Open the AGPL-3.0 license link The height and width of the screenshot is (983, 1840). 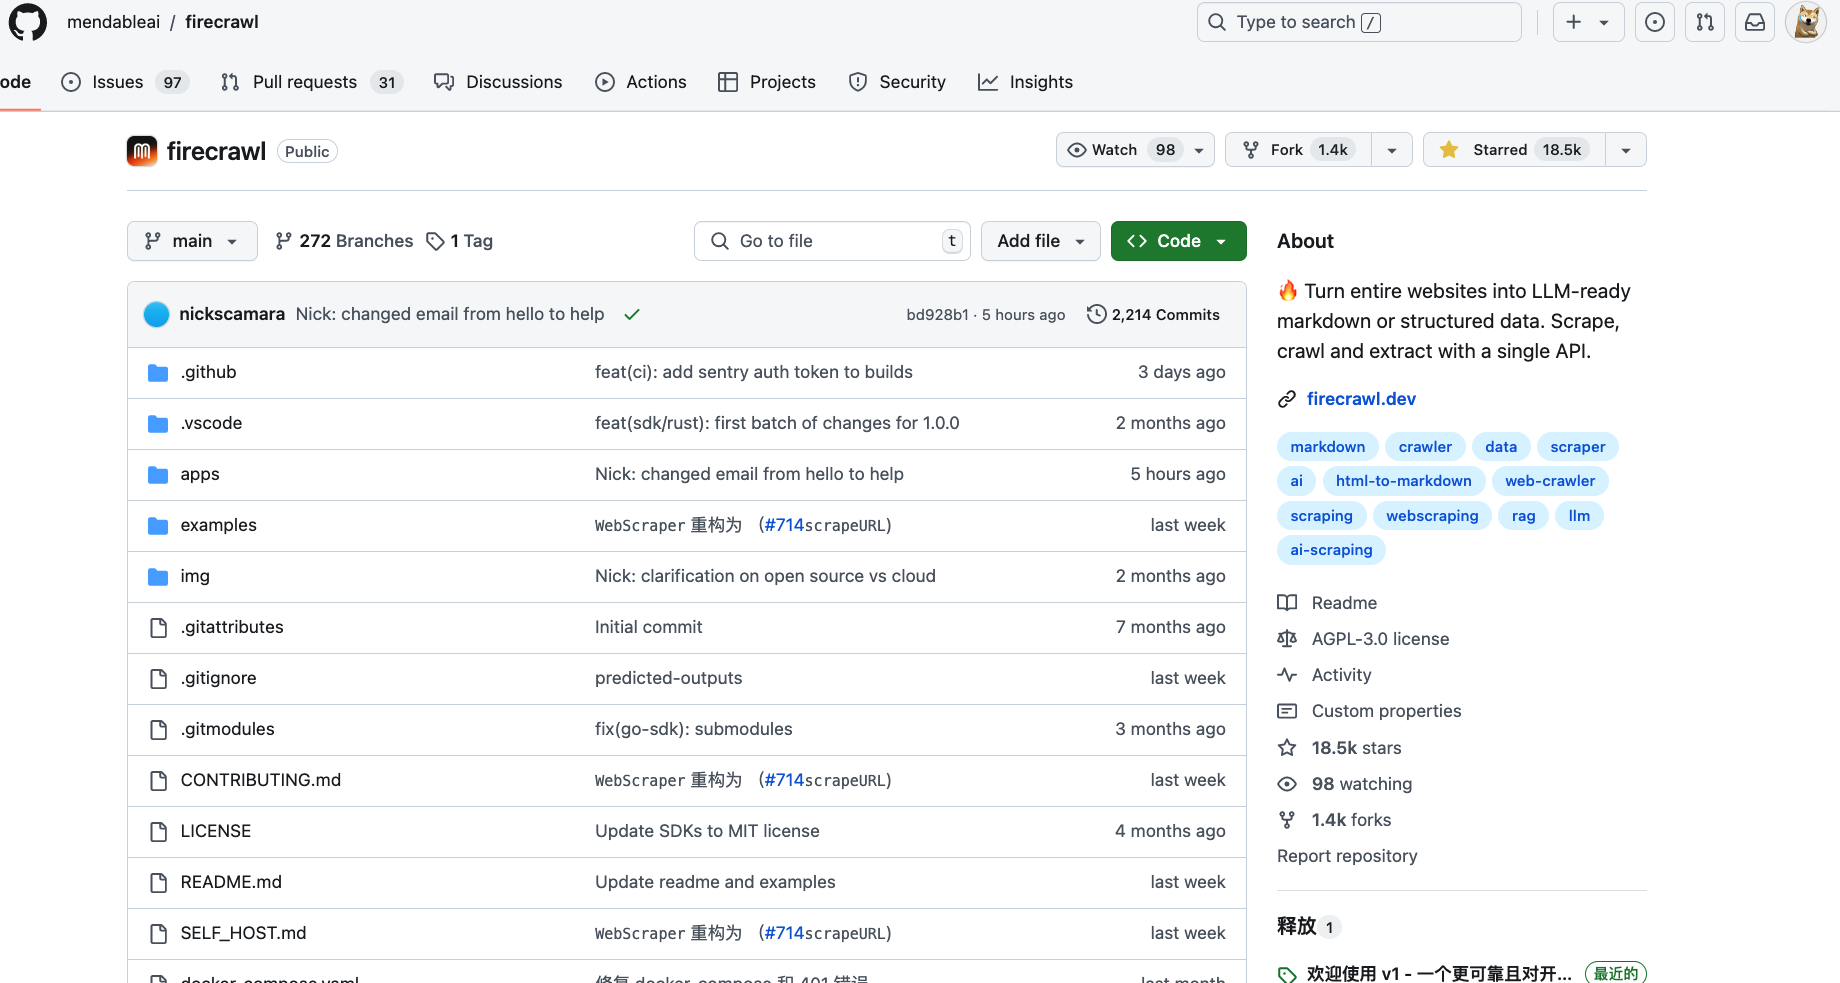click(x=1380, y=639)
